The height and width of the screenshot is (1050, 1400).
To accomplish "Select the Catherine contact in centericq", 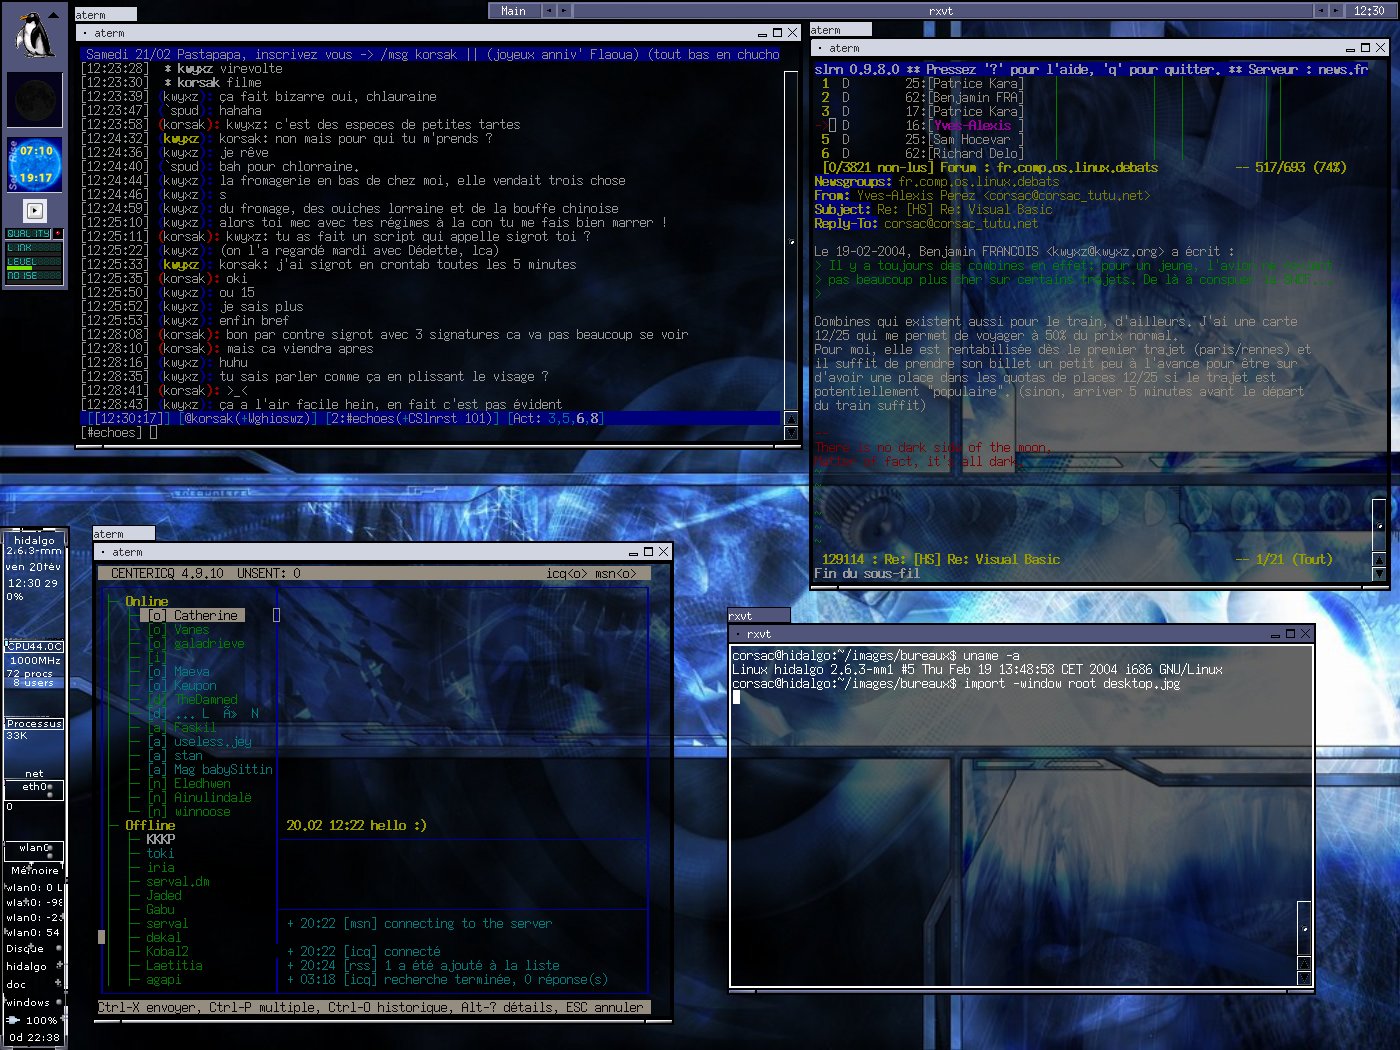I will pos(205,615).
